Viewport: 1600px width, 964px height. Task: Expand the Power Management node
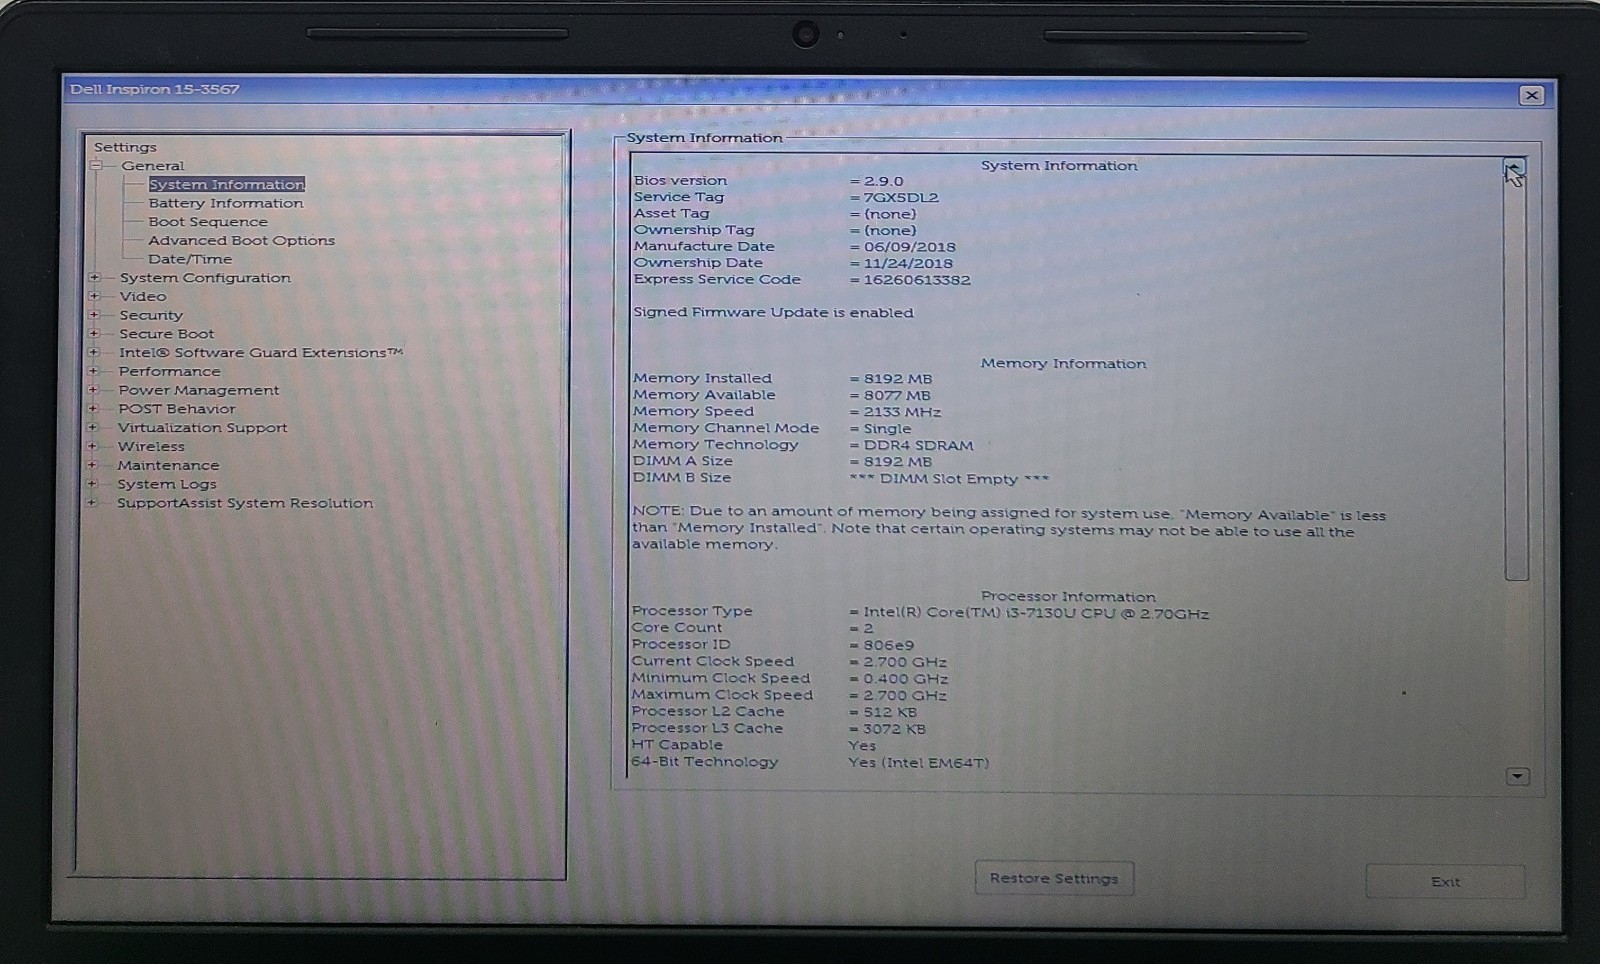click(93, 390)
